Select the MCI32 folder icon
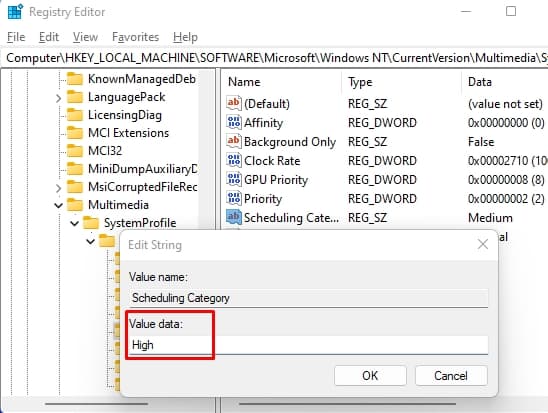 pos(75,151)
